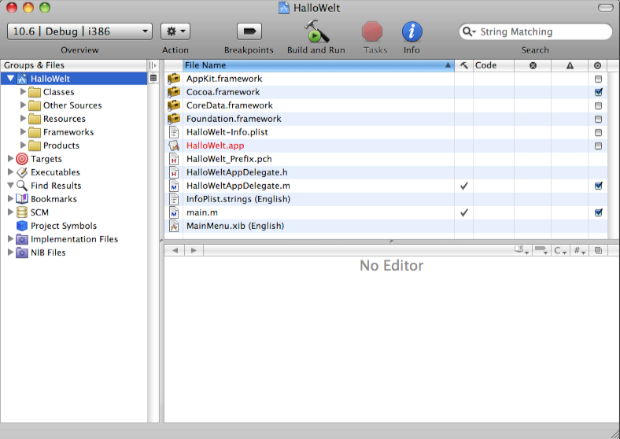Image resolution: width=620 pixels, height=439 pixels.
Task: Select the Bookmarks book icon
Action: 22,199
